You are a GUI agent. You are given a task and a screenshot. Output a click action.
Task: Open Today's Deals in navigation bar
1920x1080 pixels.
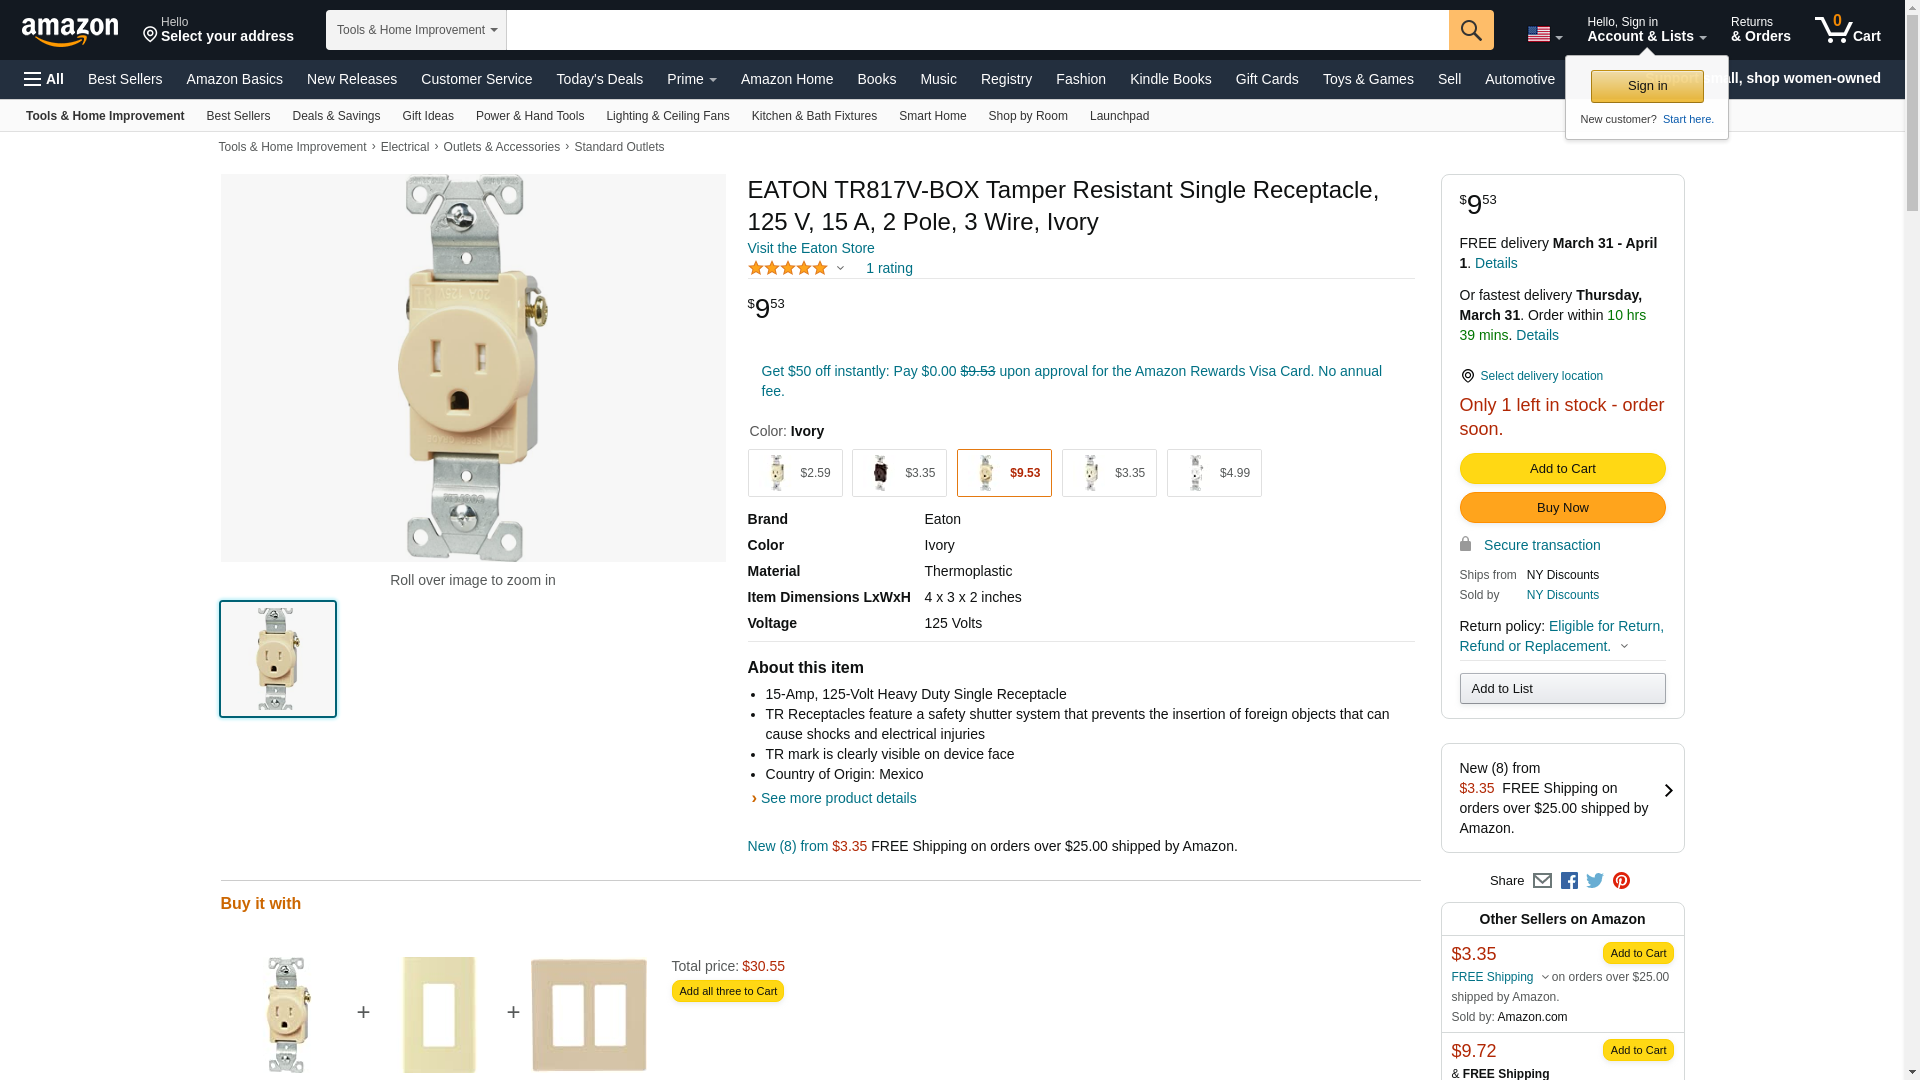click(x=599, y=79)
